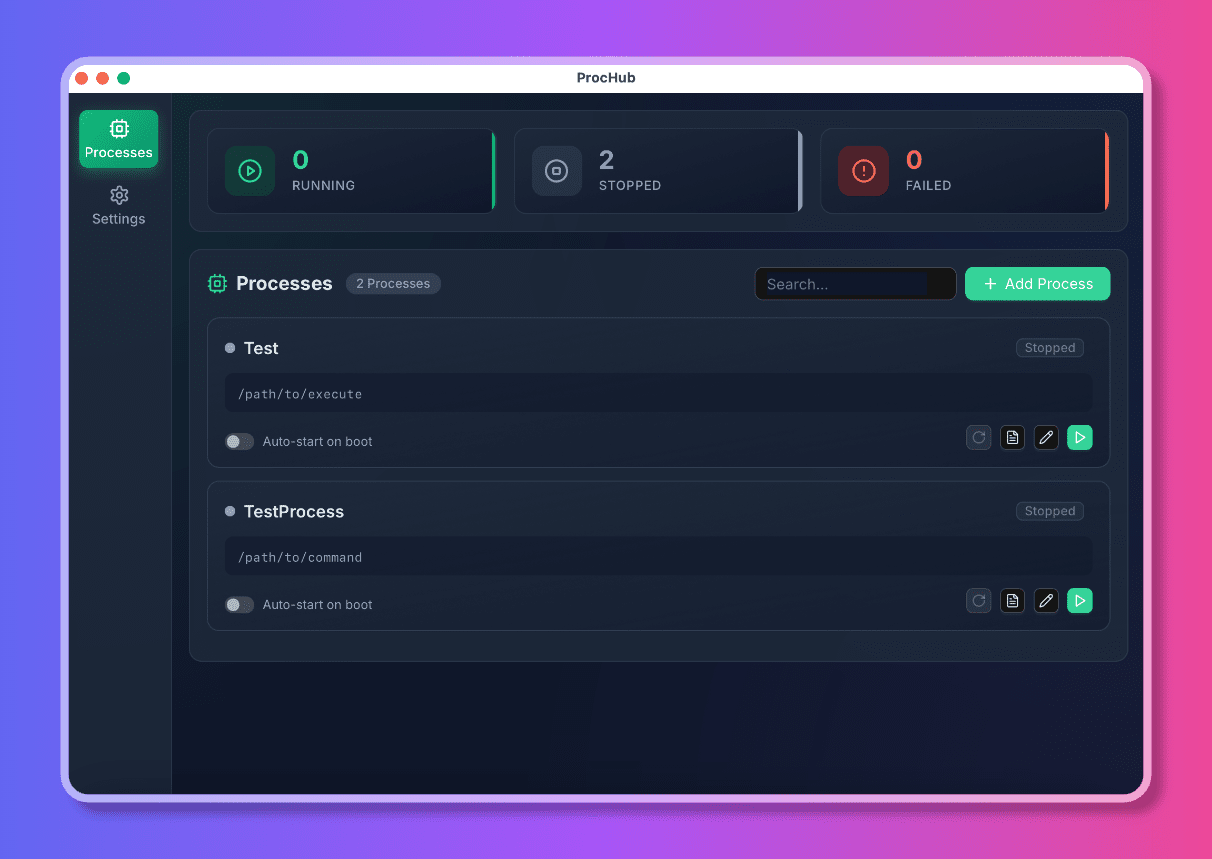The height and width of the screenshot is (859, 1212).
Task: Click the stop square icon on Stopped card
Action: [x=557, y=171]
